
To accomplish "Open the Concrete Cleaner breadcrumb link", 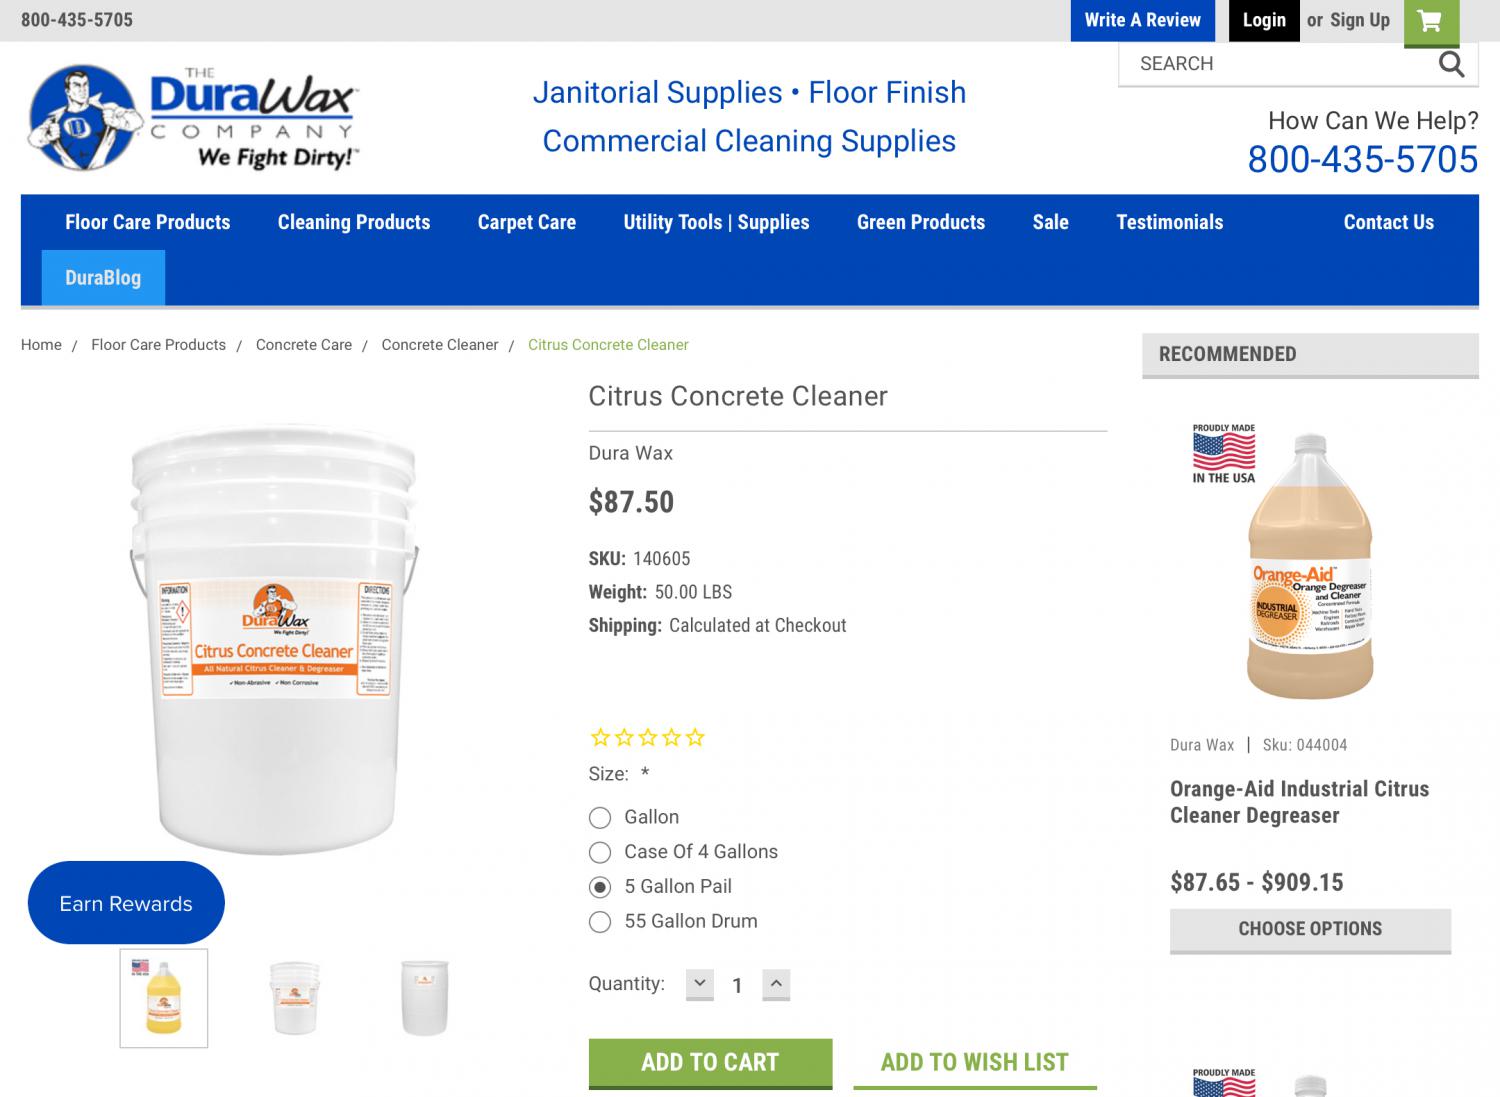I will tap(440, 345).
